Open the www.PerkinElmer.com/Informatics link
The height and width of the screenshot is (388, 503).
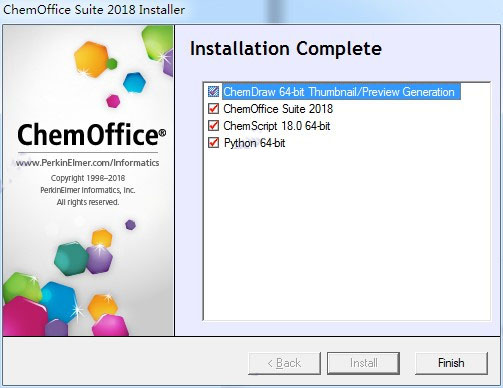tap(88, 163)
